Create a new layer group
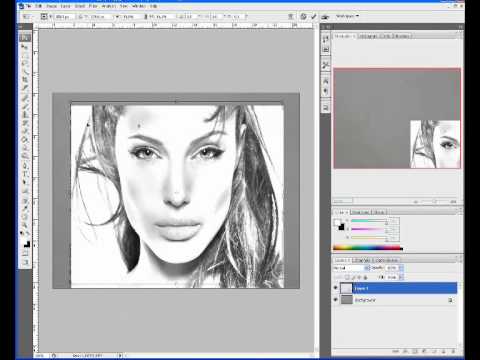Screen dimensions: 480x360 (x=434, y=351)
